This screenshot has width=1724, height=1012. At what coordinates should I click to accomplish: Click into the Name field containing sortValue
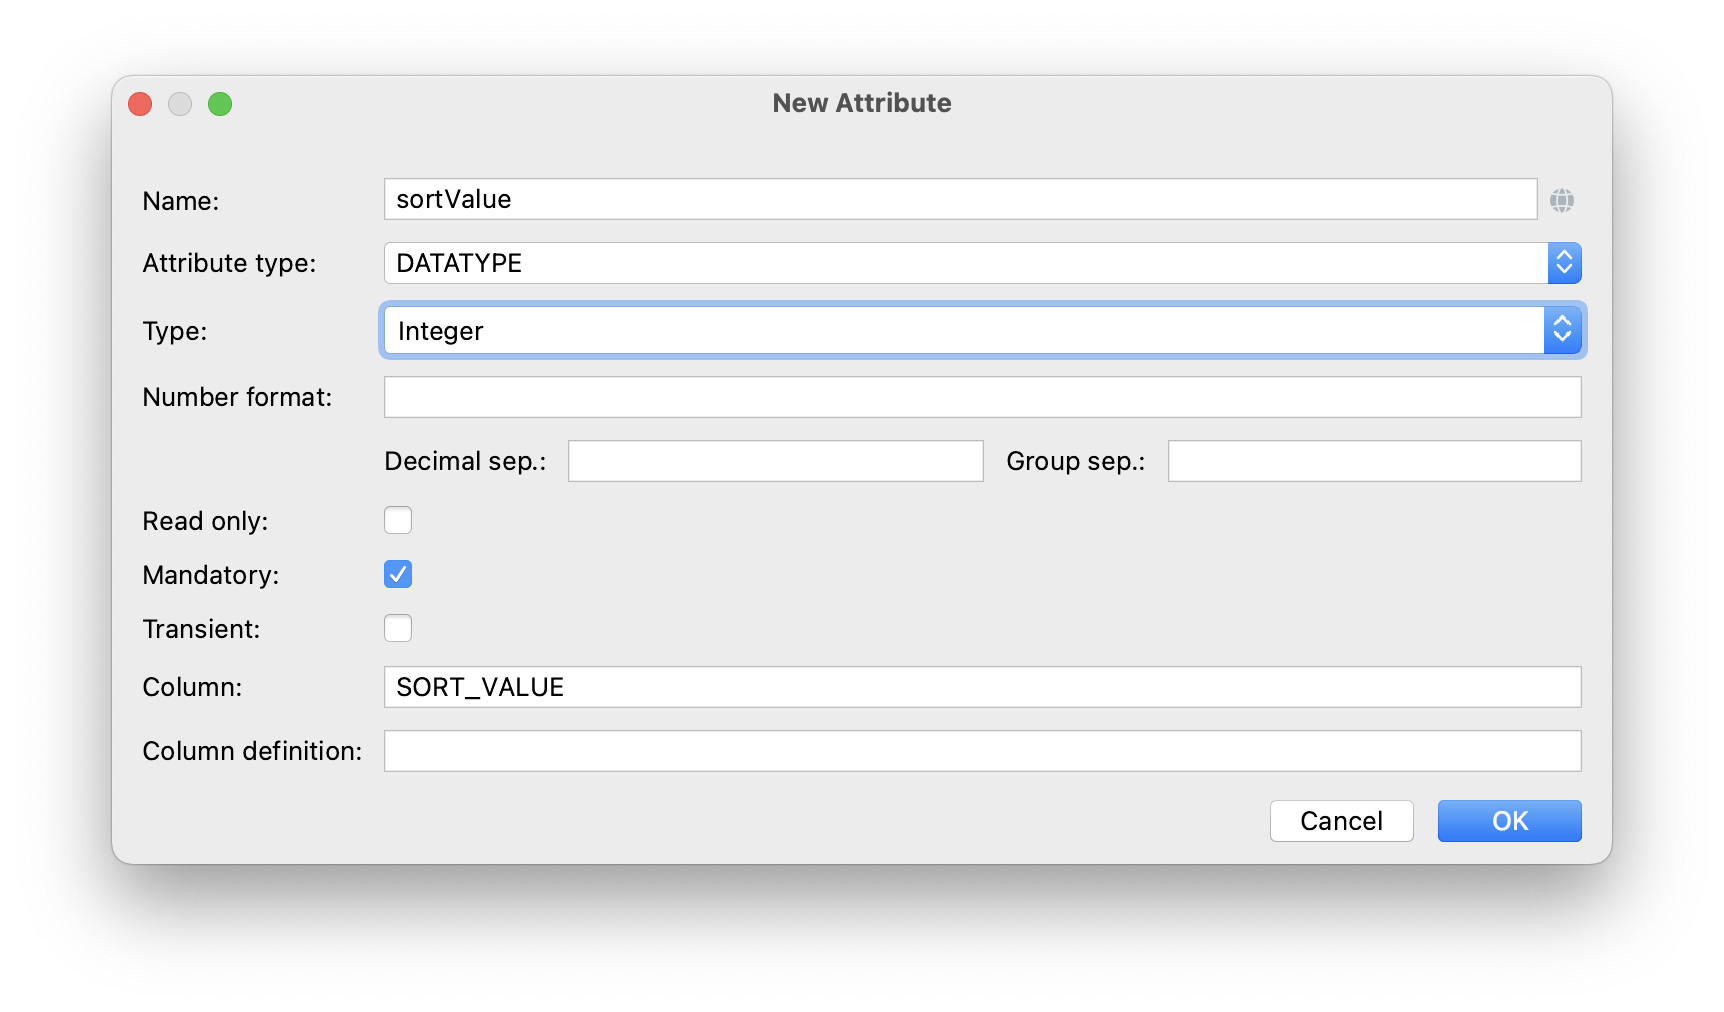click(x=960, y=199)
